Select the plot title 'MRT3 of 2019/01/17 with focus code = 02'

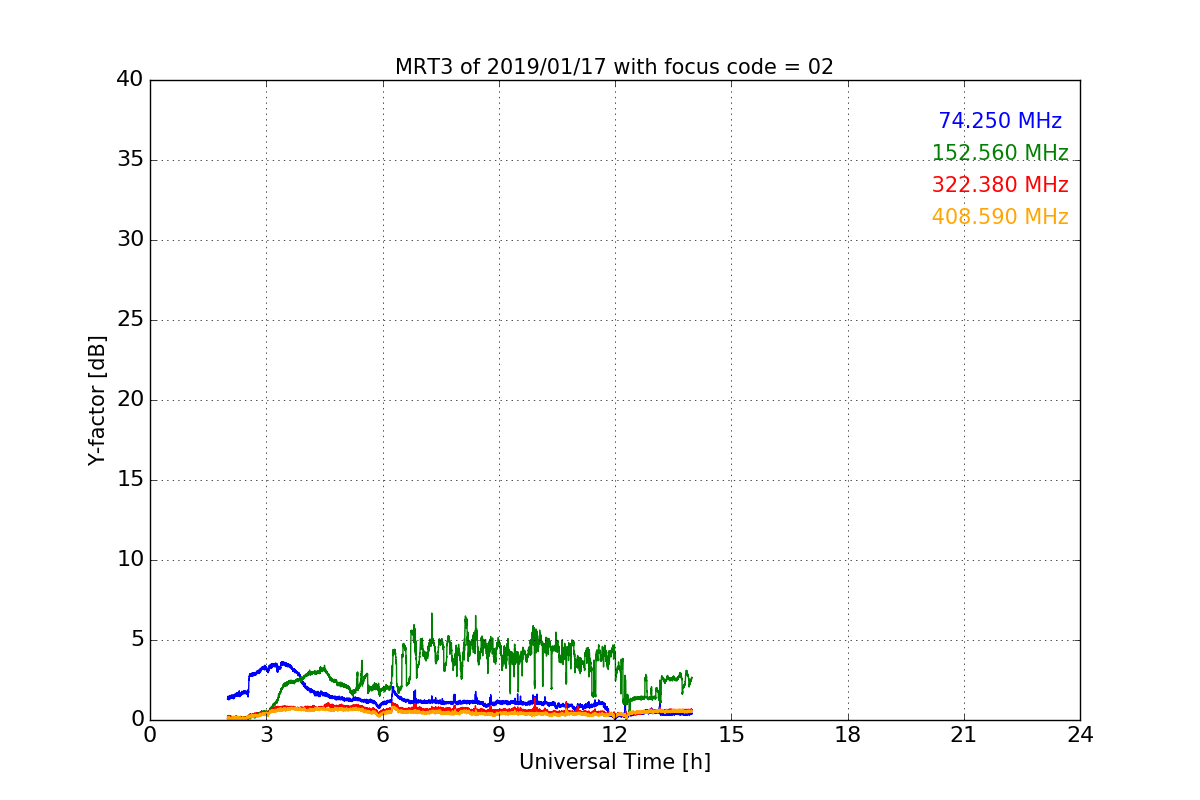(x=614, y=67)
